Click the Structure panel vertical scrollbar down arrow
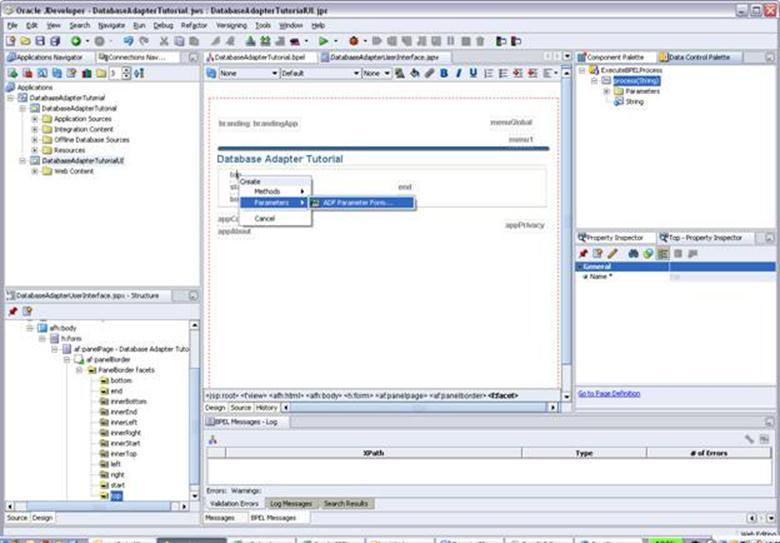The image size is (780, 543). (x=195, y=496)
